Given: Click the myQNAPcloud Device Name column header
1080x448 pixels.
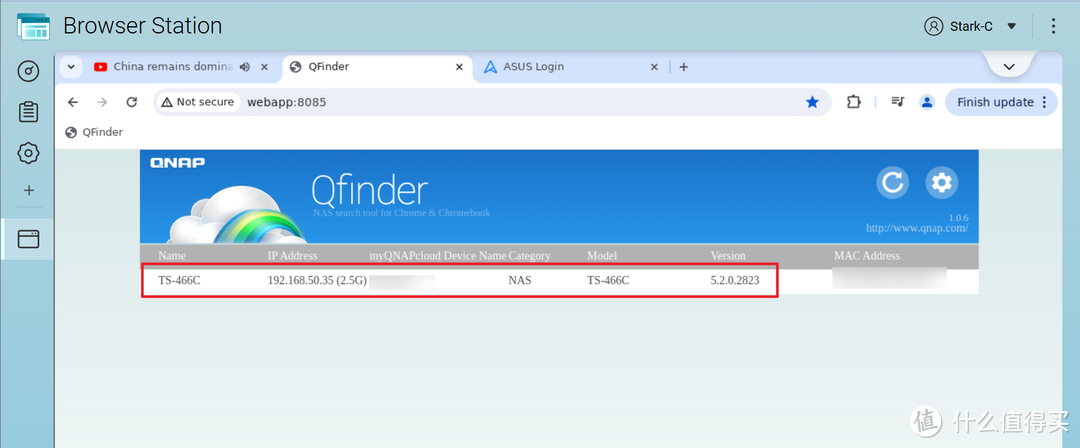Looking at the screenshot, I should 438,256.
